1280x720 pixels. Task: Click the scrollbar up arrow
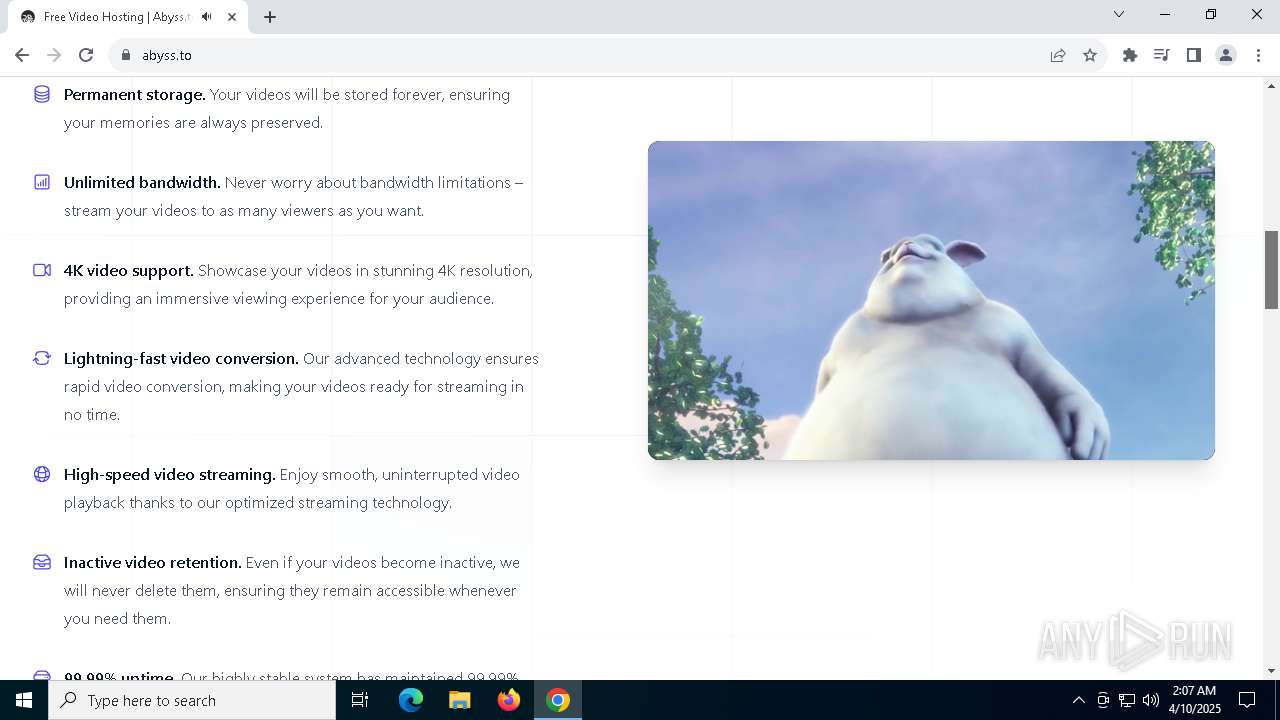click(1271, 85)
